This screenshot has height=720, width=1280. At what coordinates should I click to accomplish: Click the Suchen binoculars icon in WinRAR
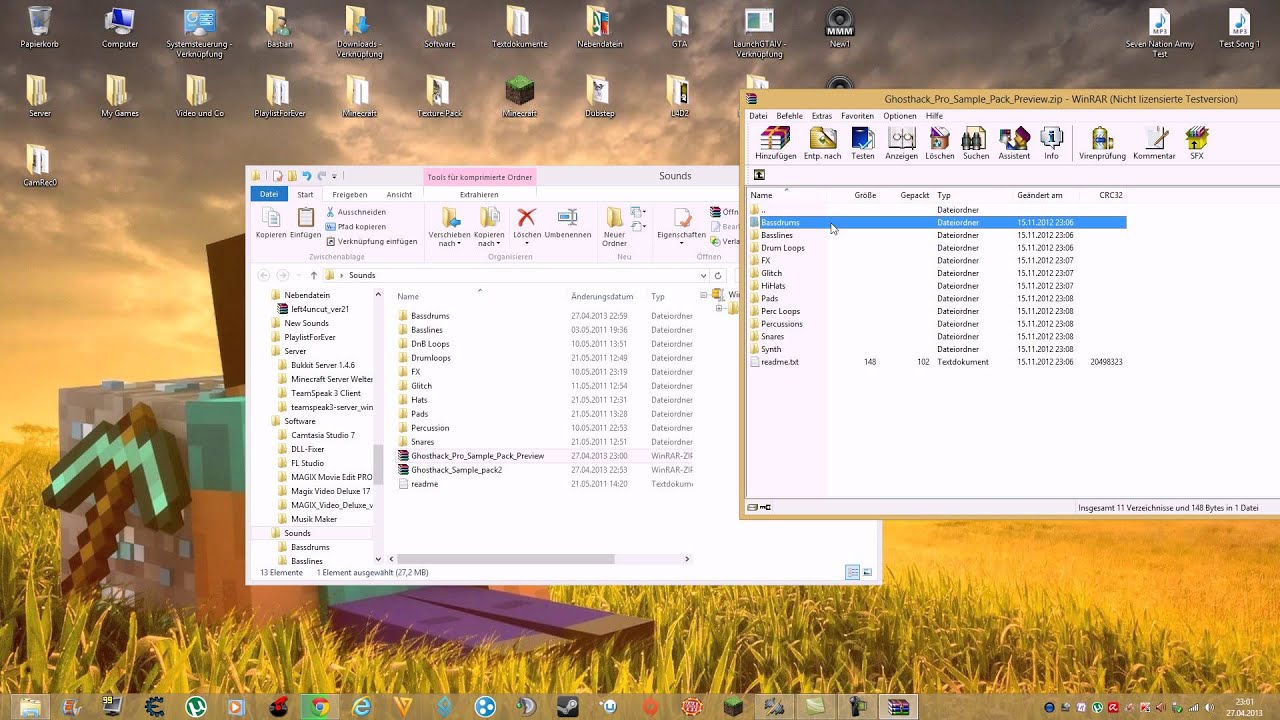(x=975, y=143)
